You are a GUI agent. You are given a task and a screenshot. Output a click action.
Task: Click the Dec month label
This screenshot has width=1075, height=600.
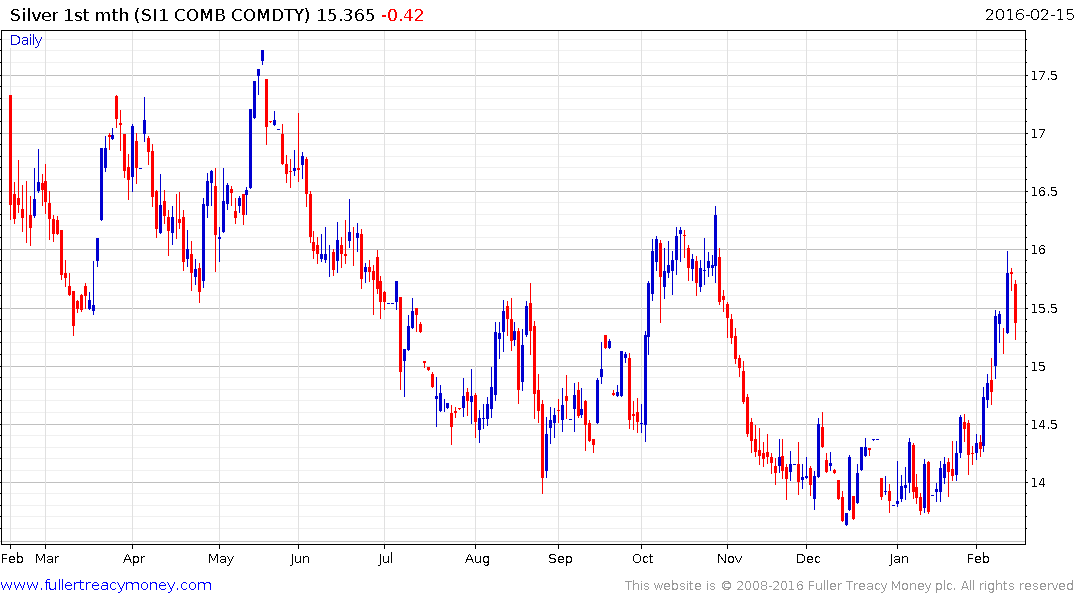point(808,559)
